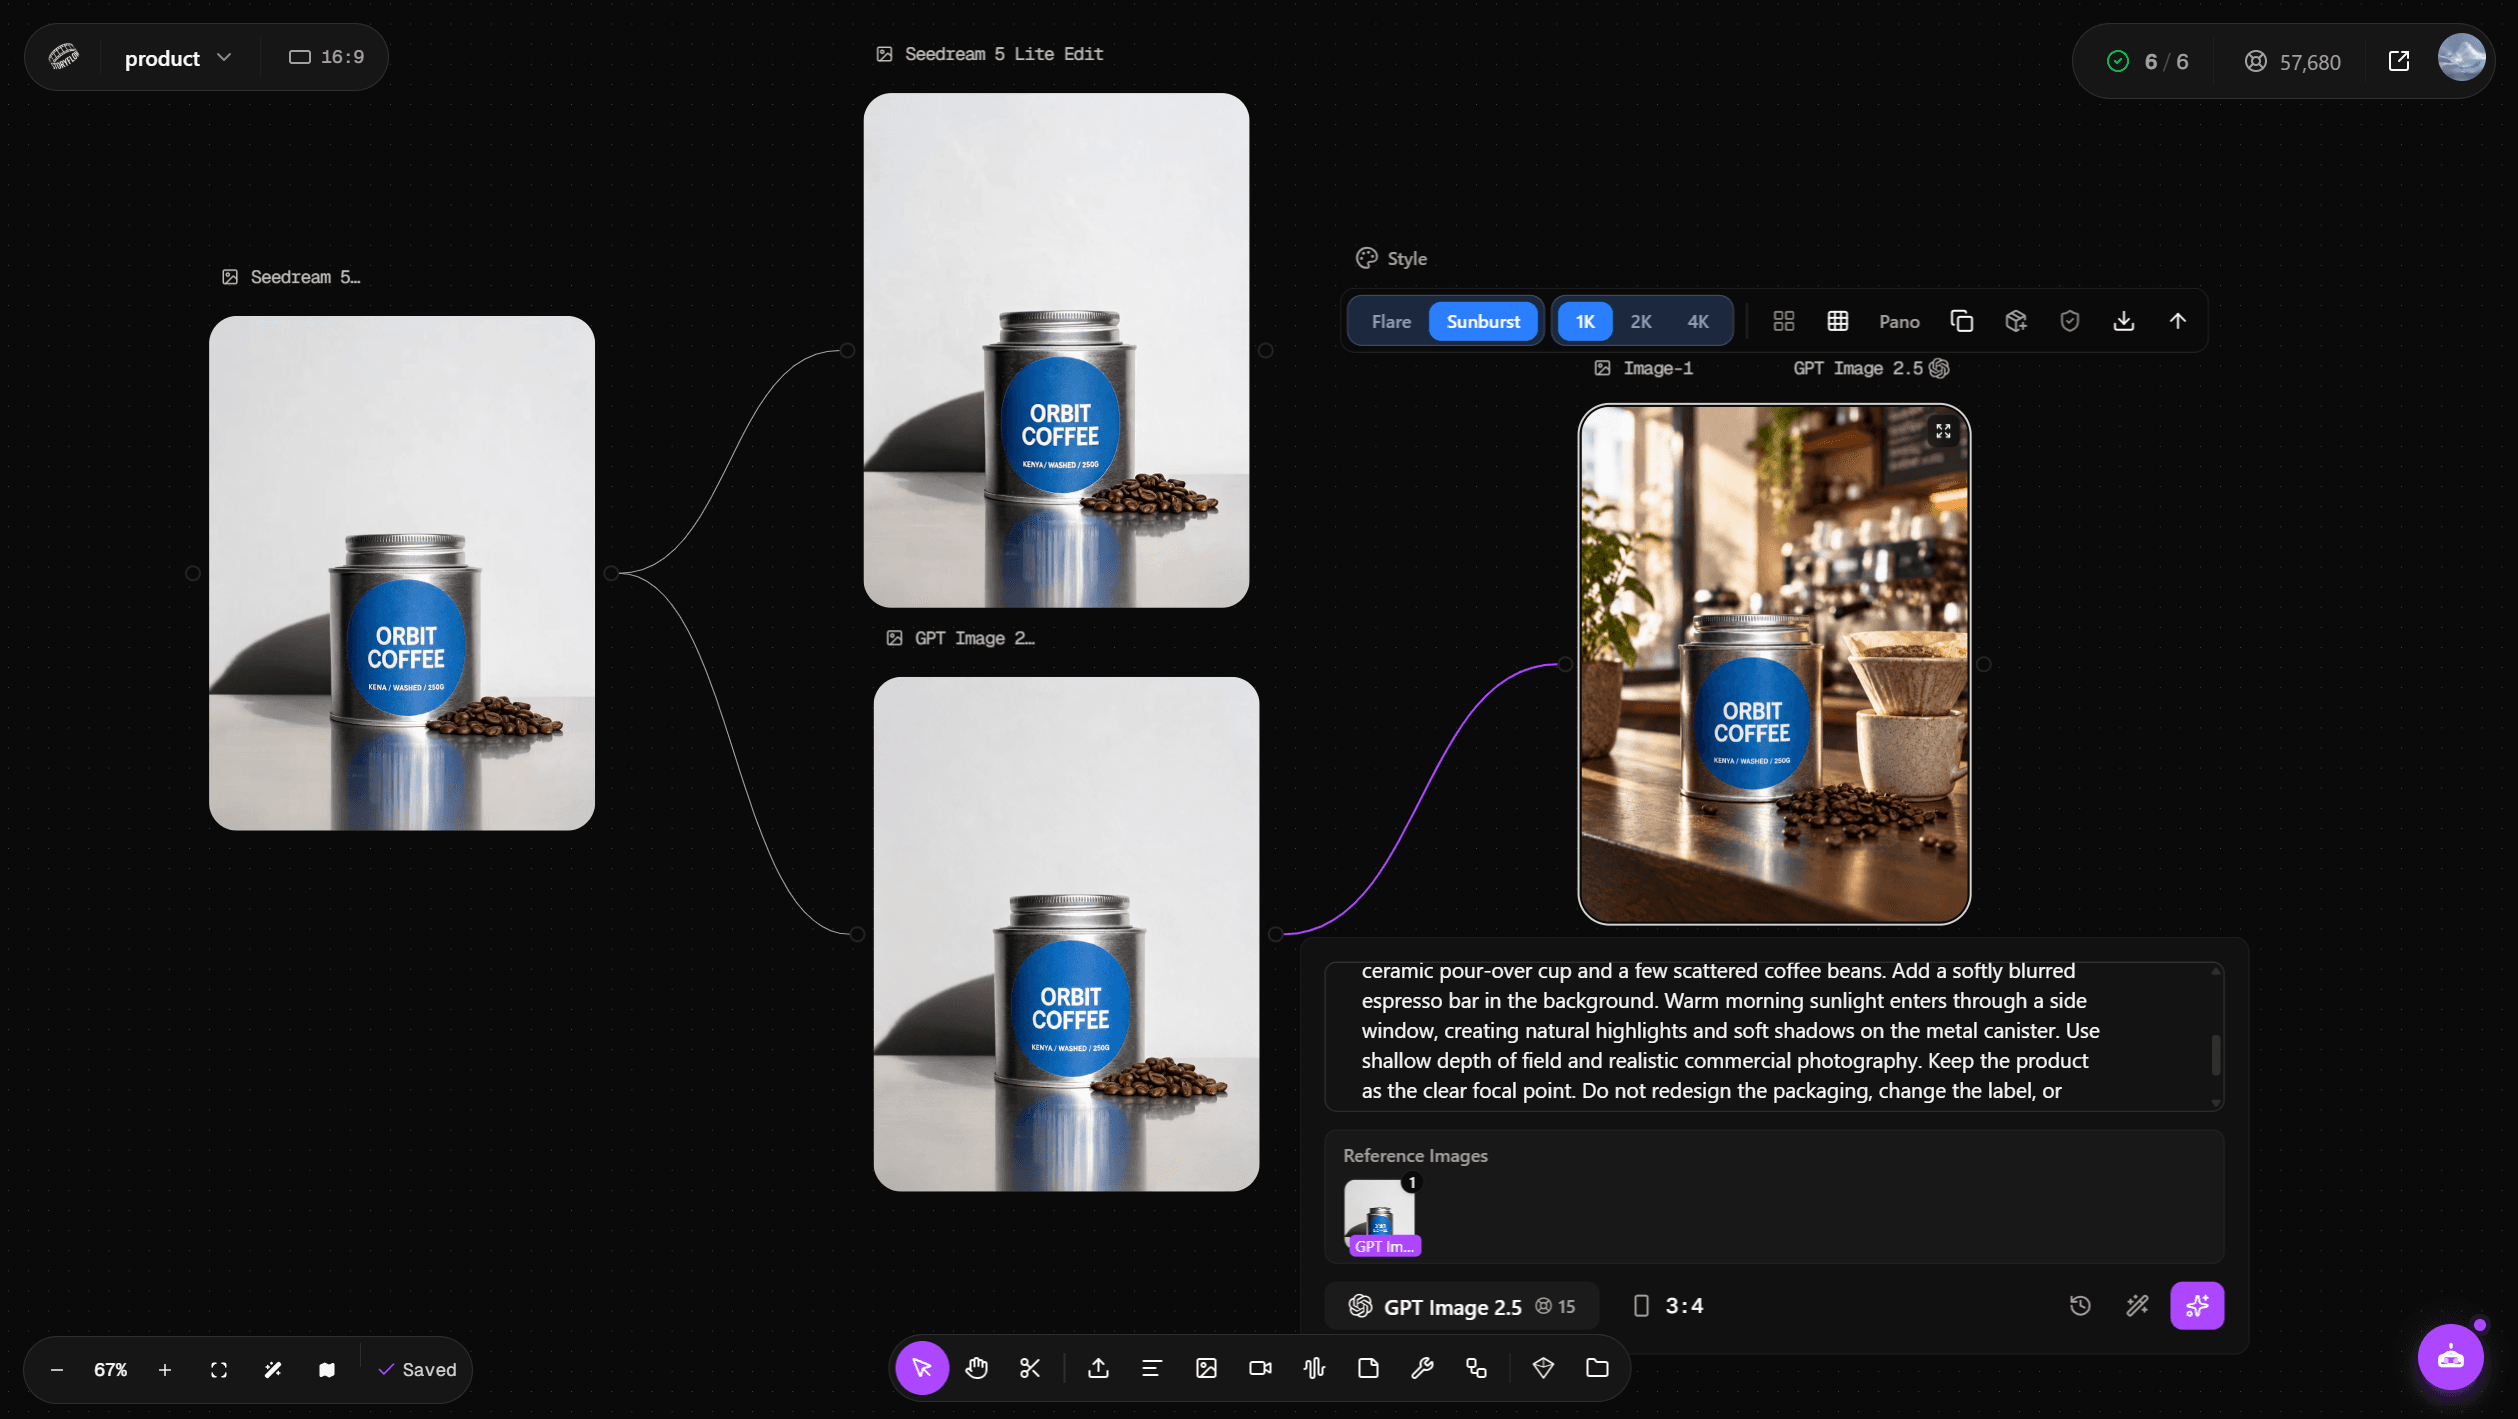Open the user profile avatar
This screenshot has height=1419, width=2518.
point(2460,58)
